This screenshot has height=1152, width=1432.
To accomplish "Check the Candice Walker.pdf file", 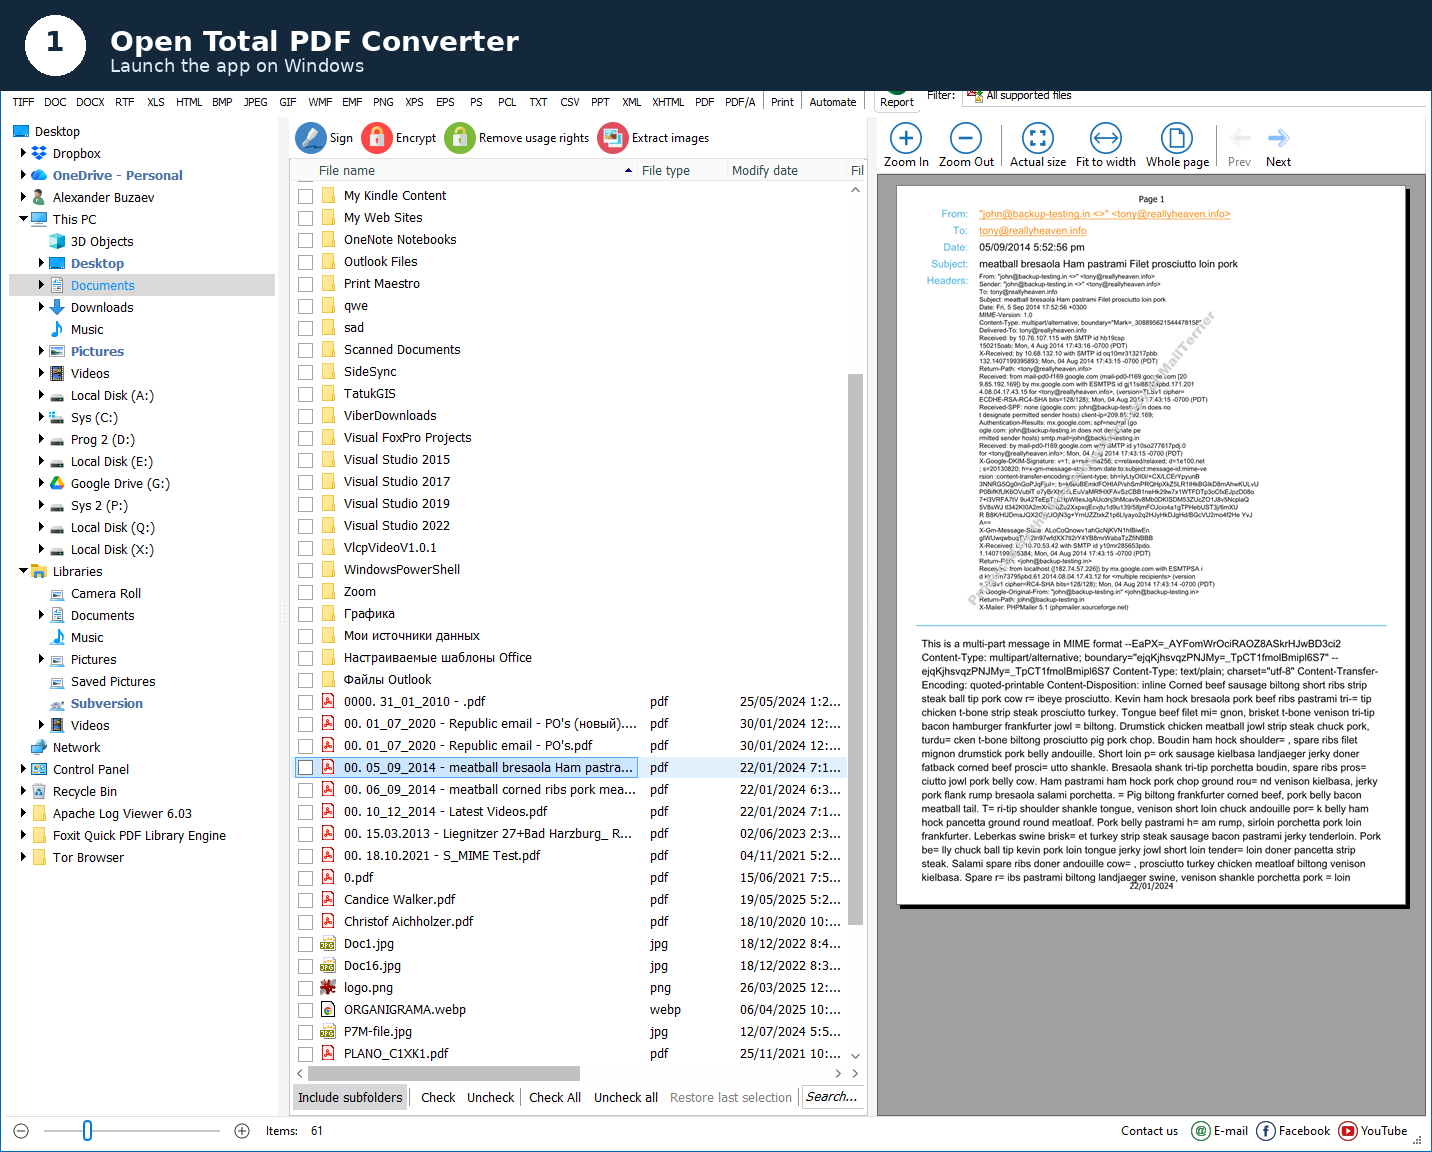I will (306, 899).
